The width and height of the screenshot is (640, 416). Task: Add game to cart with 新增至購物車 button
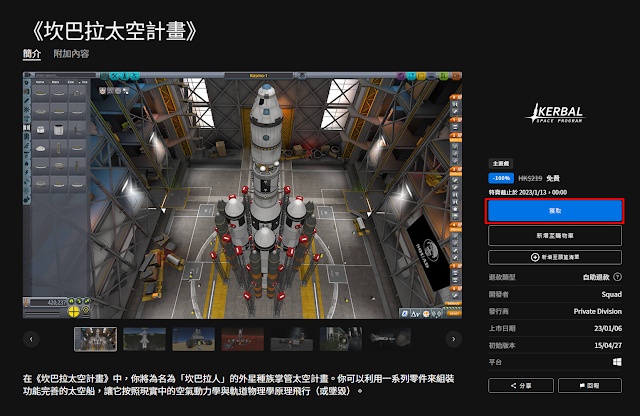pos(555,236)
